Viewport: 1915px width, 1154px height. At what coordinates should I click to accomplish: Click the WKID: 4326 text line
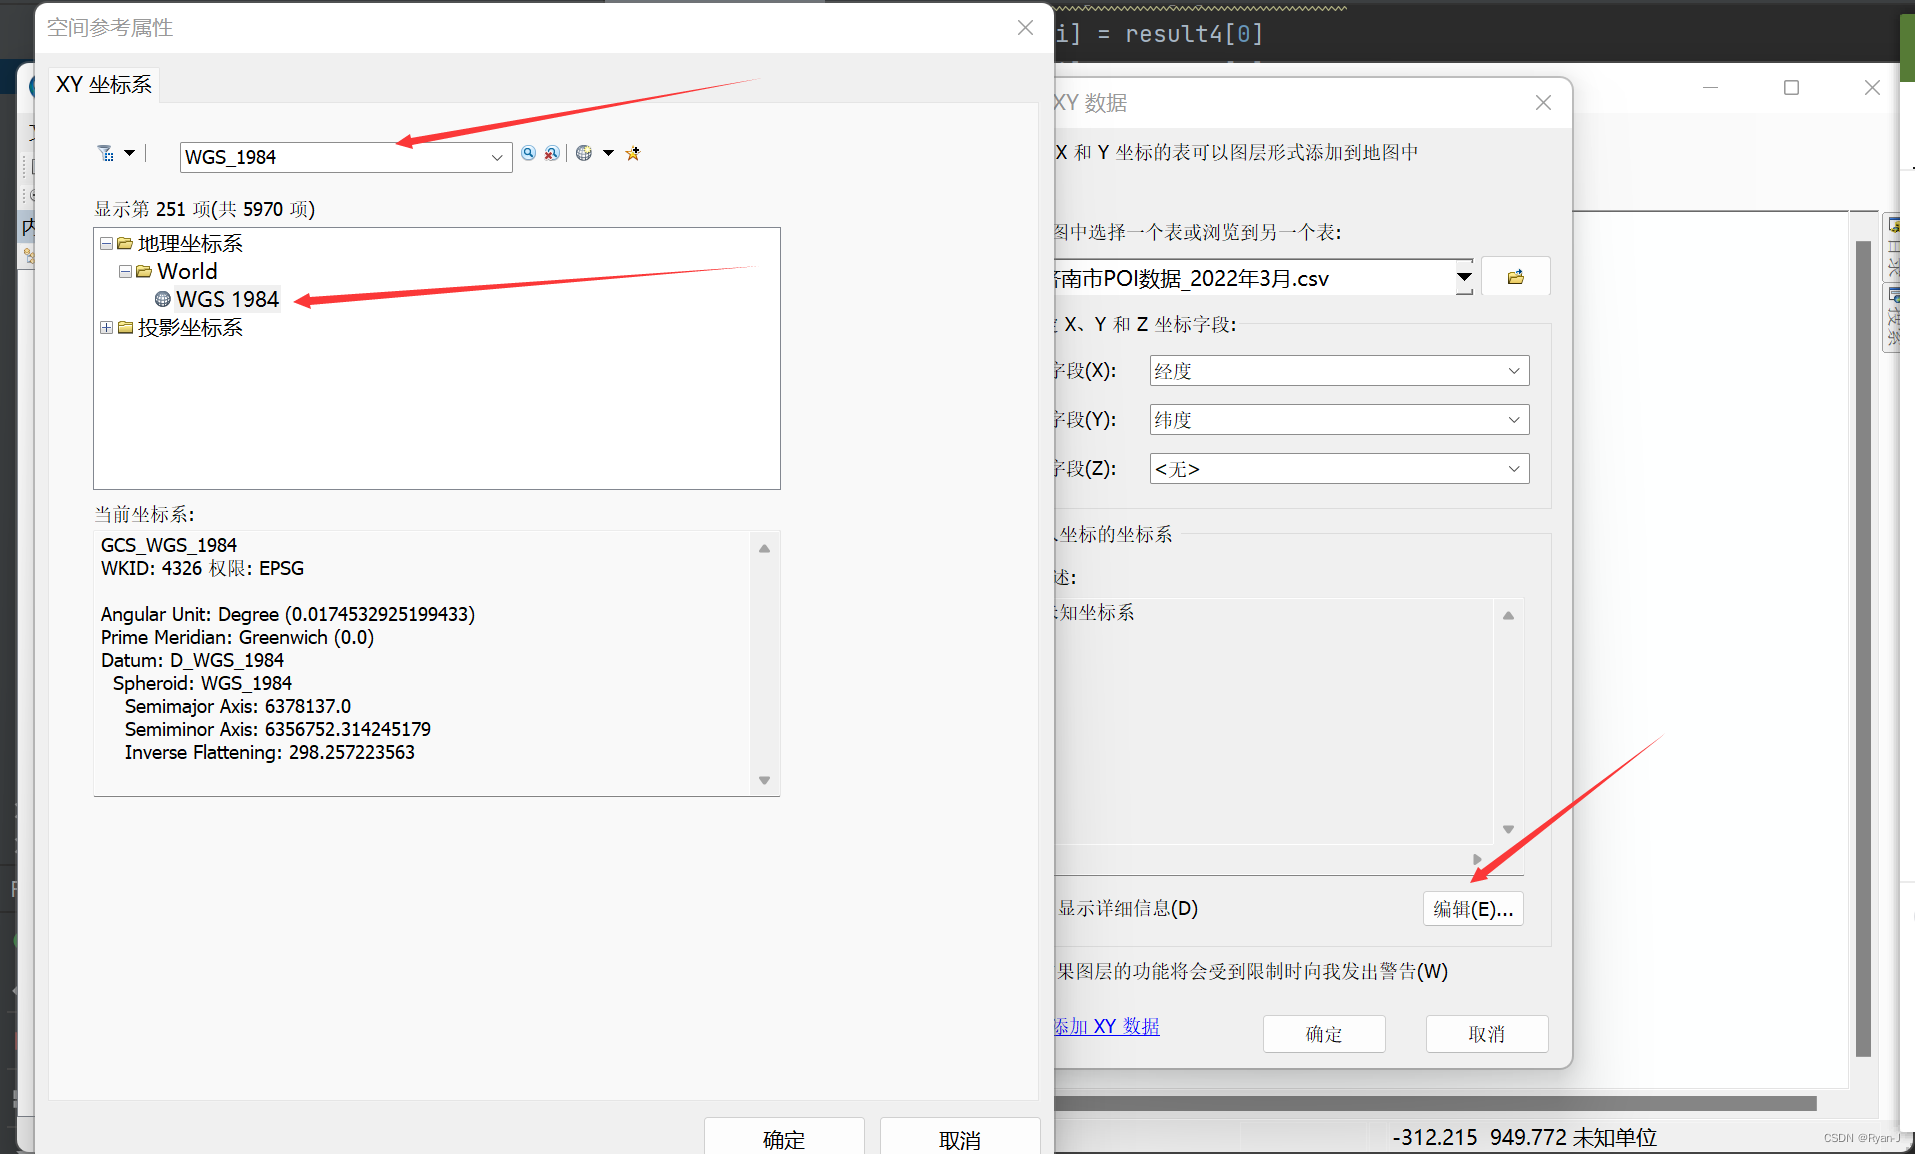tap(202, 568)
